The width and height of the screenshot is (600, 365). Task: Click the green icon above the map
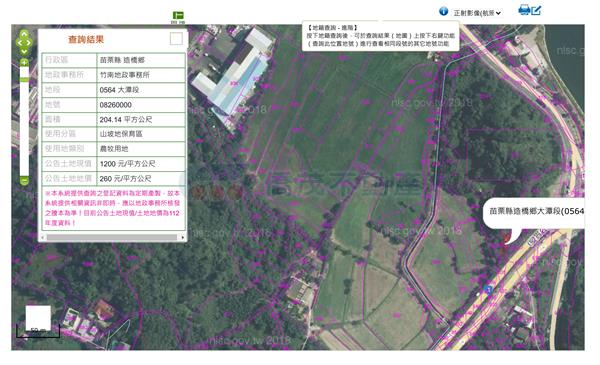click(x=178, y=15)
